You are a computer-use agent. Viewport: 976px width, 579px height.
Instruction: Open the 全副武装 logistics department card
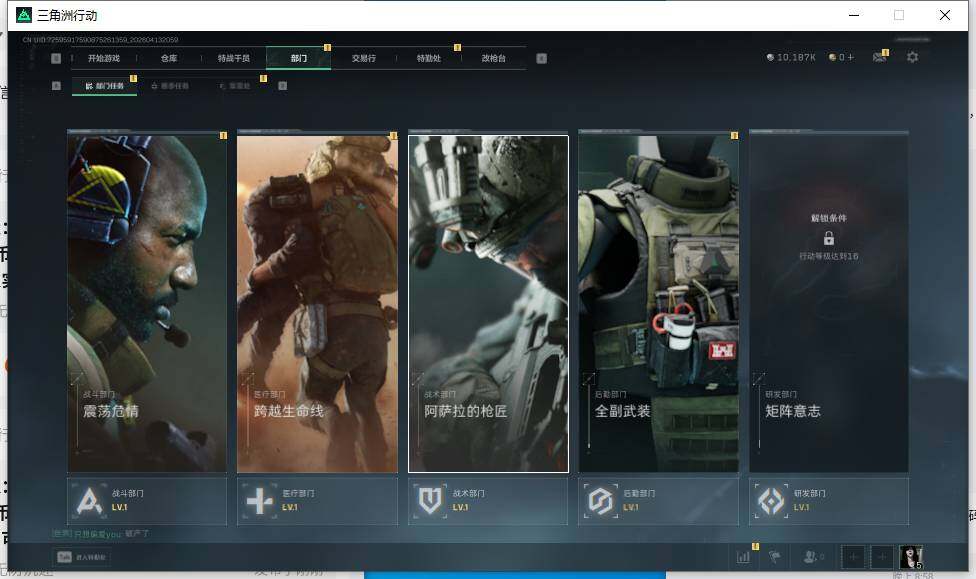point(659,304)
